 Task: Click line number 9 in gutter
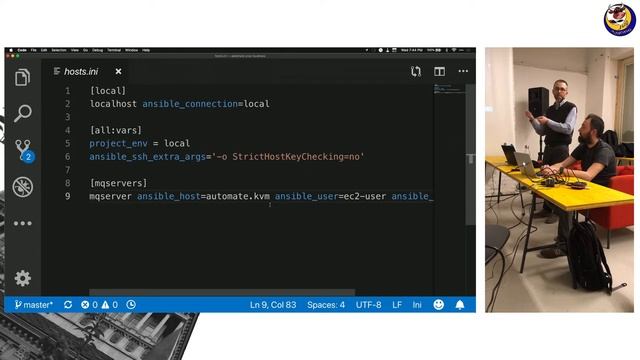pos(67,196)
